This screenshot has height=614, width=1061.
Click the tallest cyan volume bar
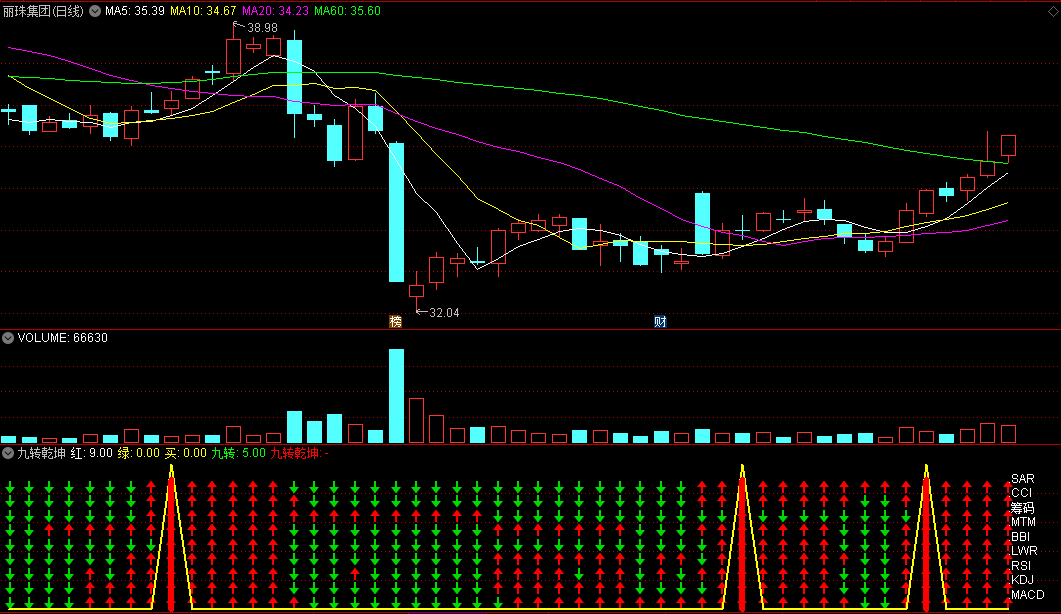click(x=397, y=396)
